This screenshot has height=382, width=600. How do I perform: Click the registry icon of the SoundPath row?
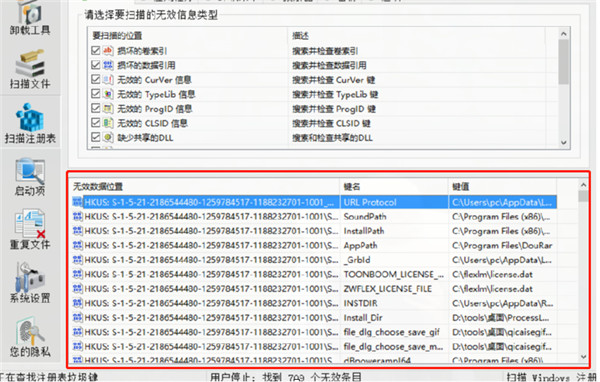click(x=78, y=216)
